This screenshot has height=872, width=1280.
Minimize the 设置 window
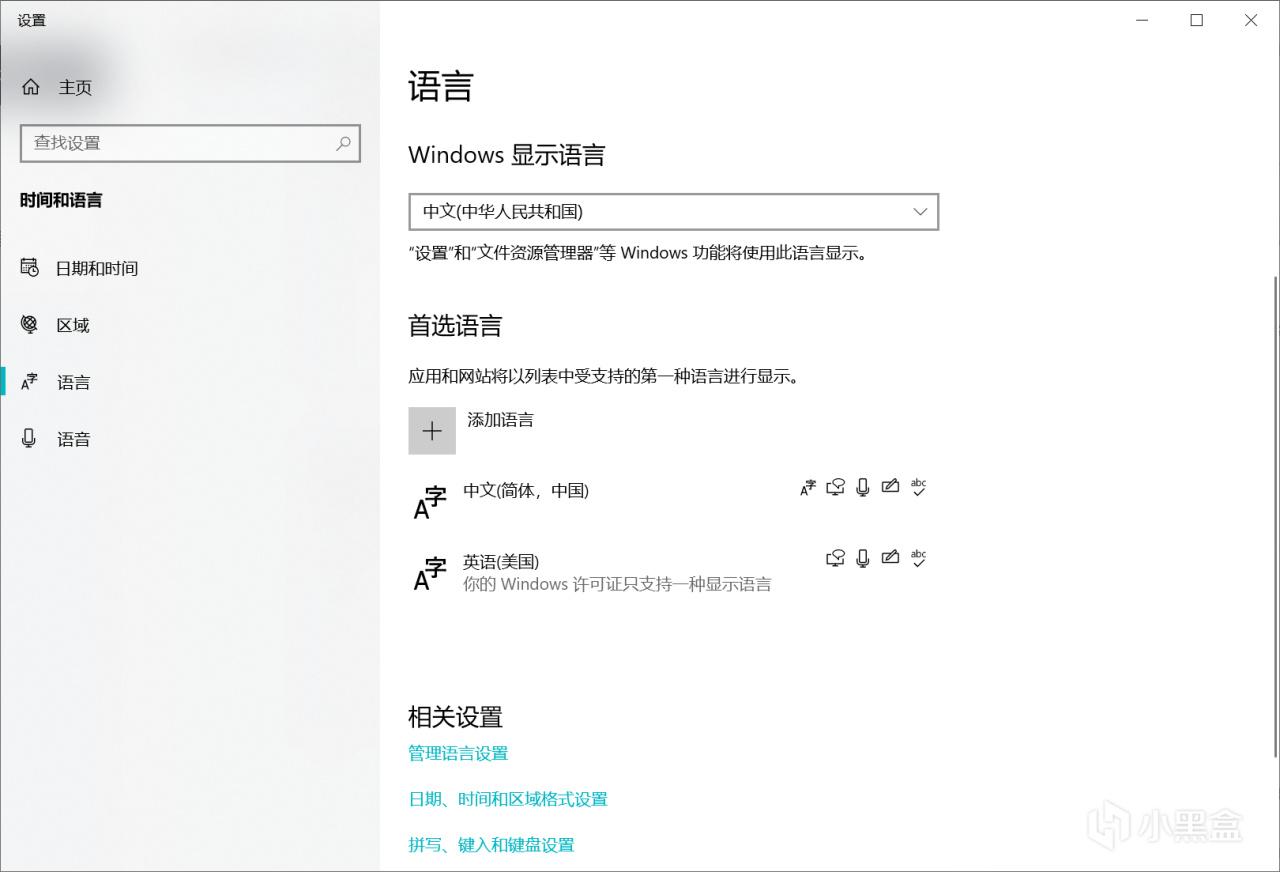click(x=1142, y=20)
